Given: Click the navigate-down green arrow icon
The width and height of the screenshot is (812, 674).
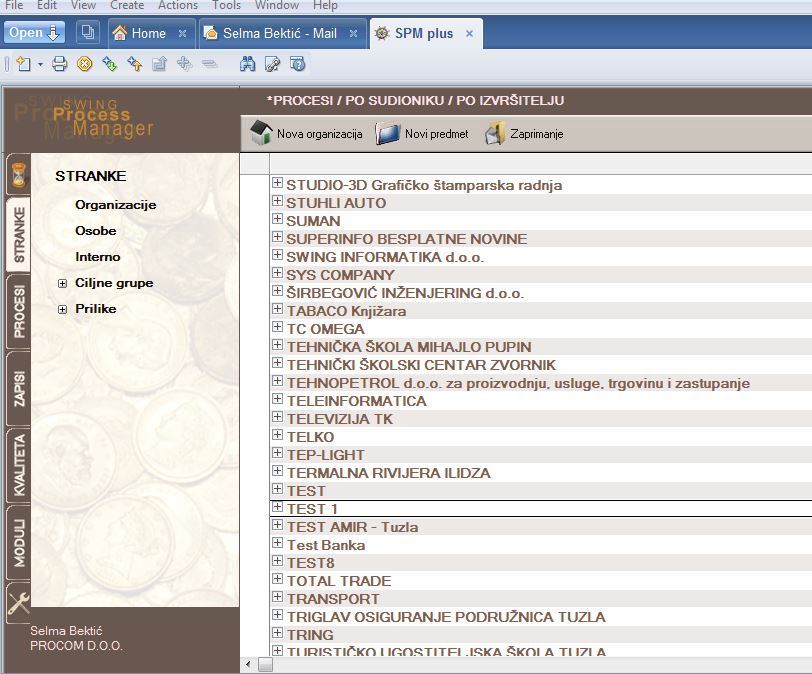Looking at the screenshot, I should (x=110, y=64).
